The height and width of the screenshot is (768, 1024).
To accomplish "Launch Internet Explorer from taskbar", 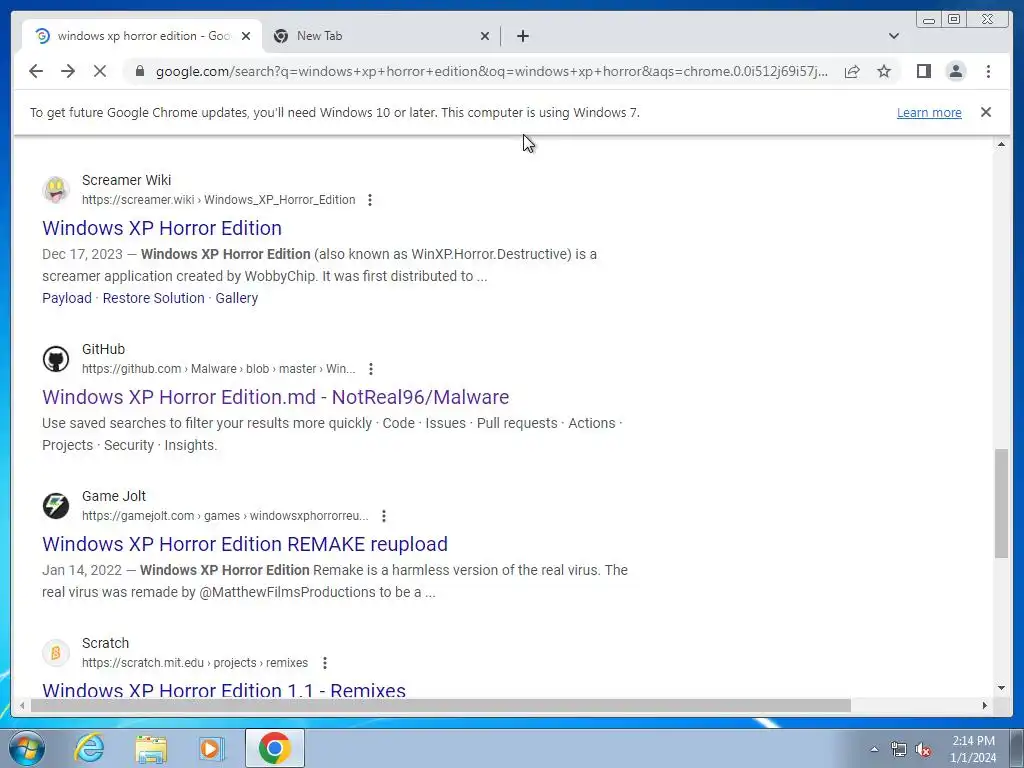I will 89,748.
